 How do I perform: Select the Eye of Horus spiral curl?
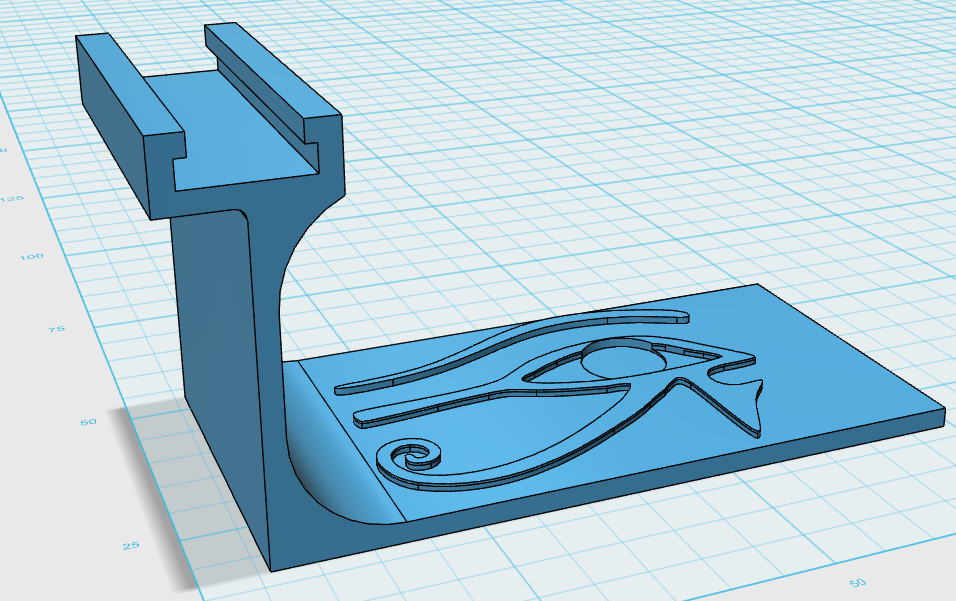[x=410, y=456]
